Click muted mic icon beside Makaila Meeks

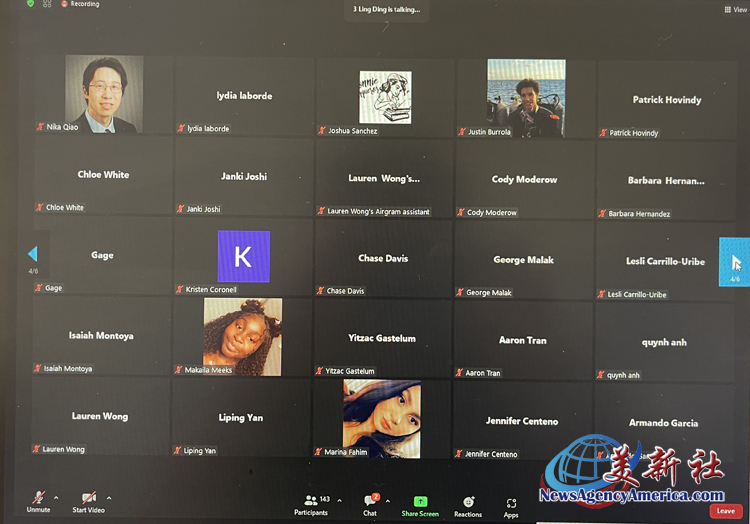click(x=178, y=370)
